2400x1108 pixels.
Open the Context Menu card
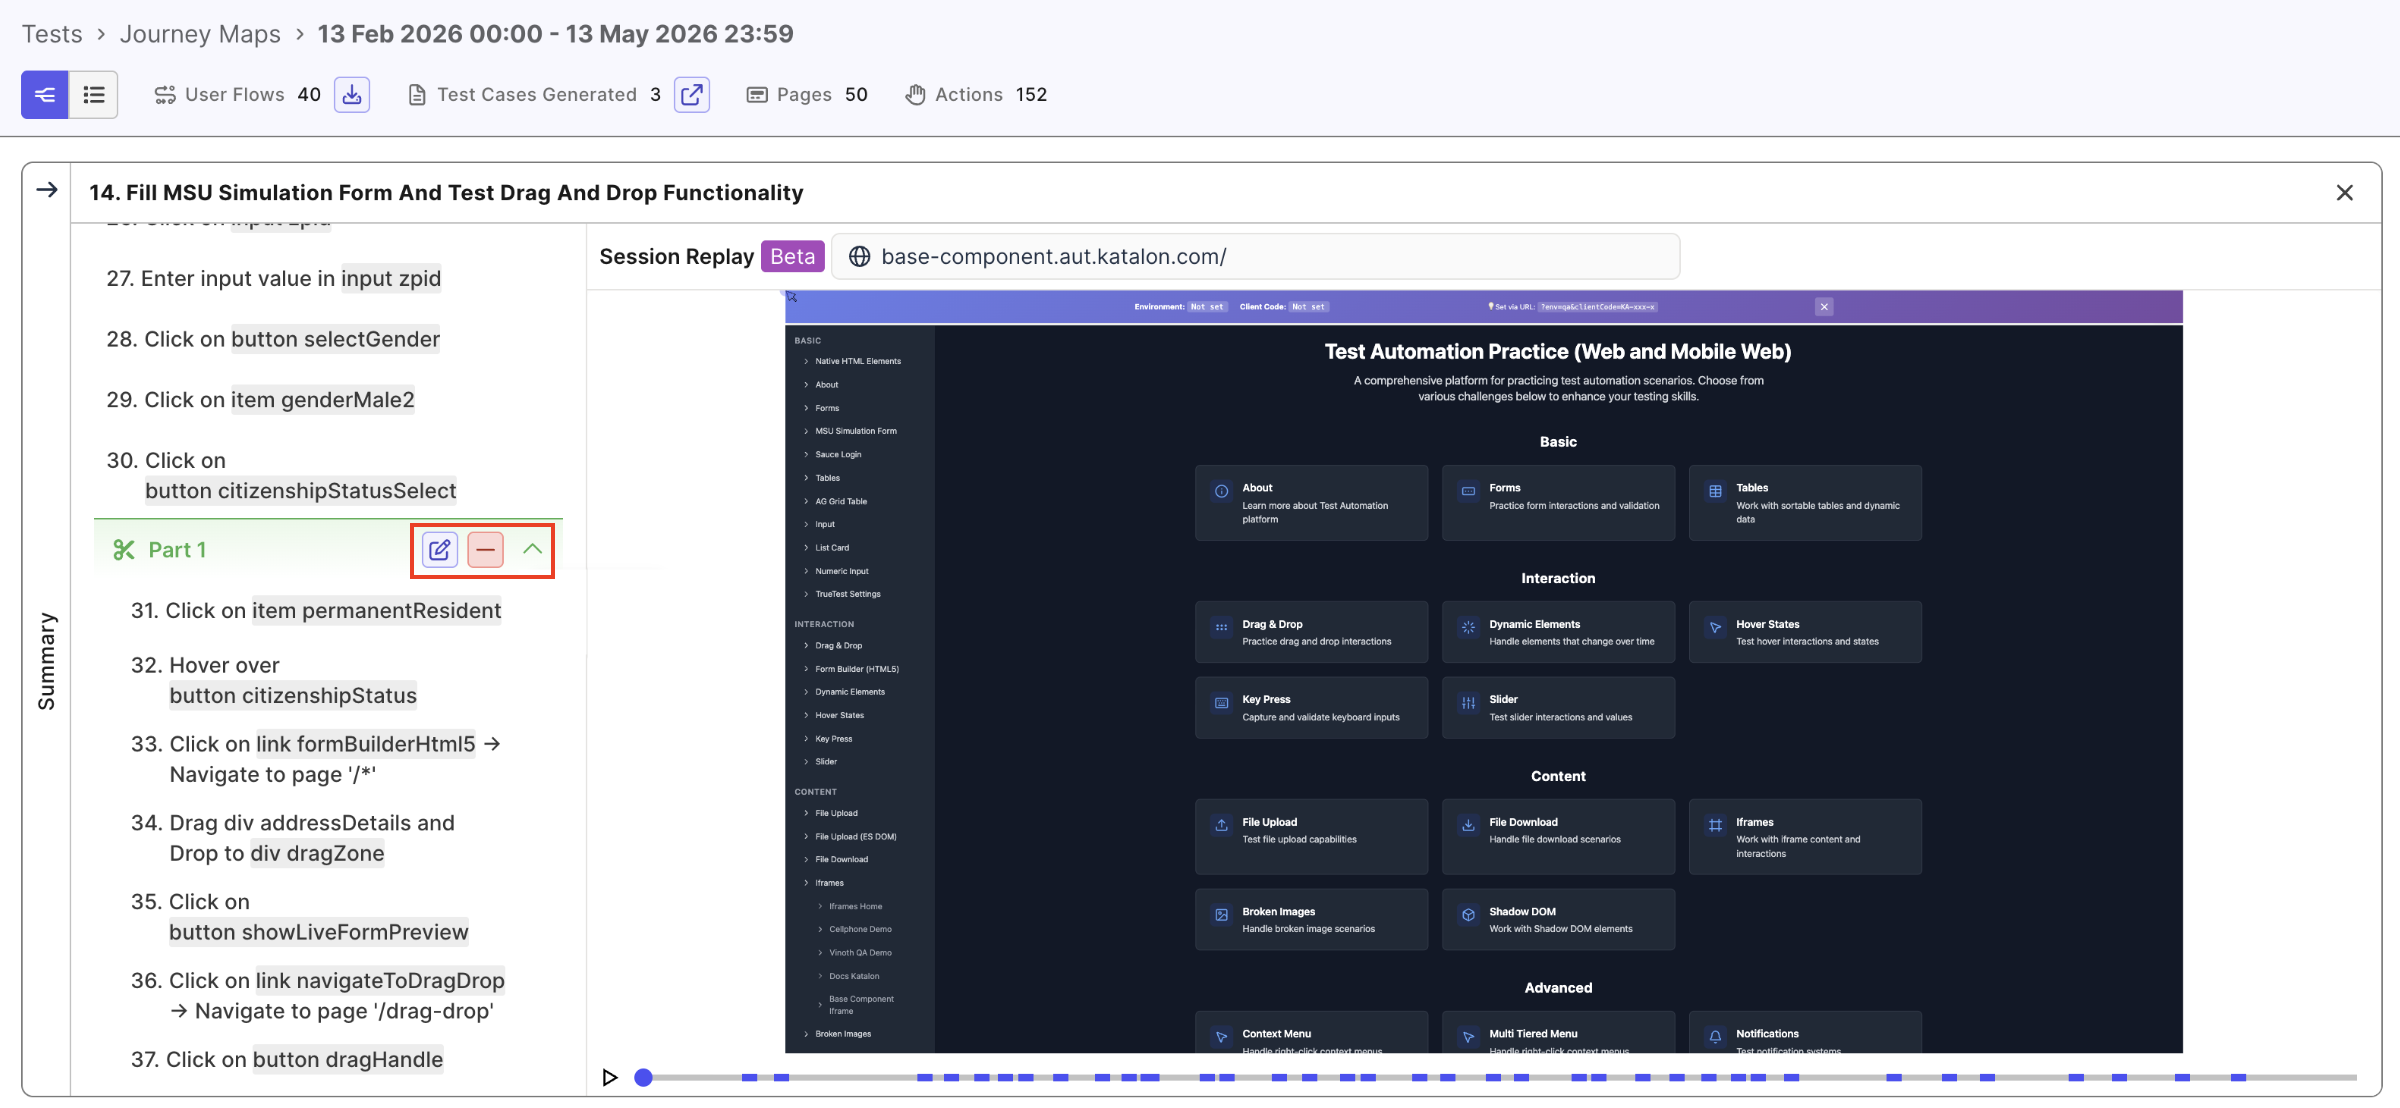click(x=1311, y=1032)
